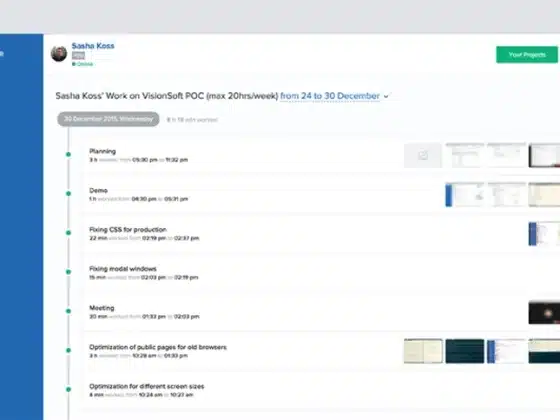
Task: Open last screenshot thumbnail in Planning row
Action: point(544,155)
